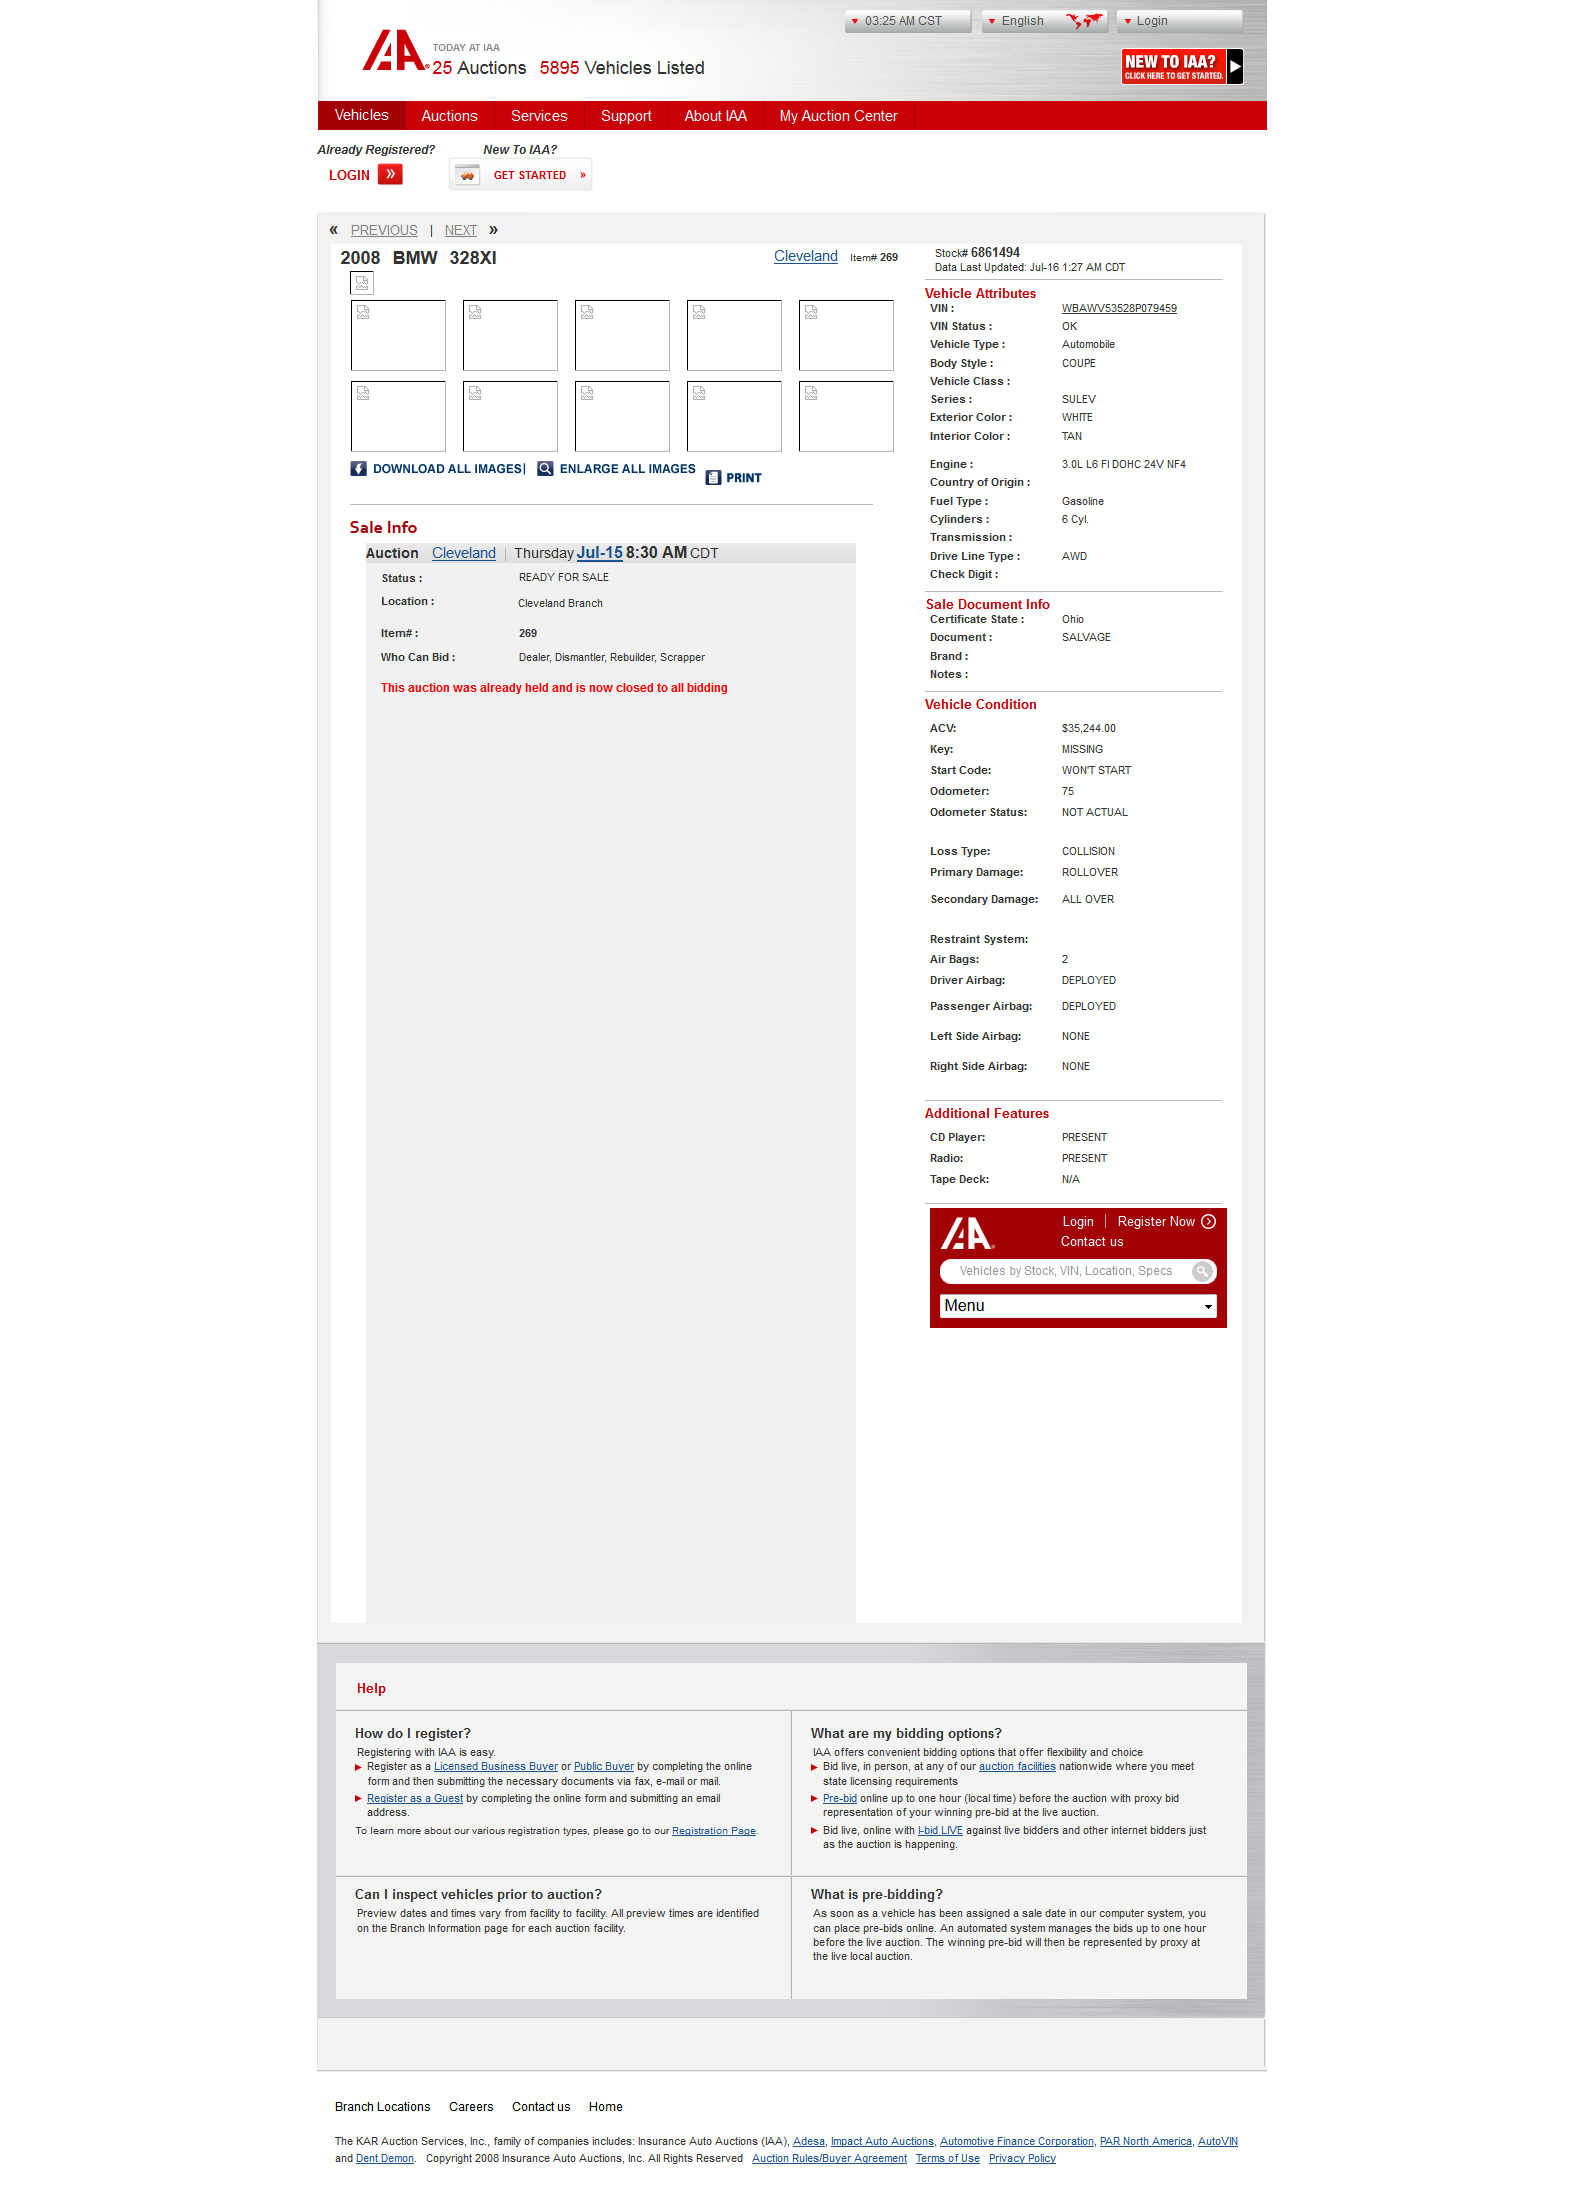This screenshot has width=1583, height=2189.
Task: Click the second thumbnail in the bottom row
Action: 510,416
